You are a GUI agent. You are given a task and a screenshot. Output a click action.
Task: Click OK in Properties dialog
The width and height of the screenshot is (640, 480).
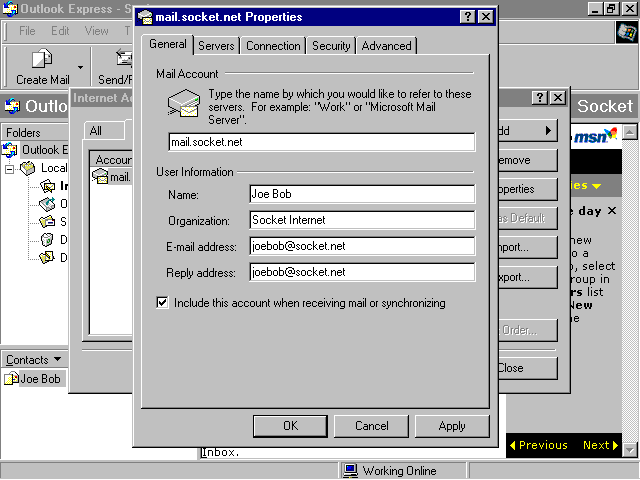[290, 426]
